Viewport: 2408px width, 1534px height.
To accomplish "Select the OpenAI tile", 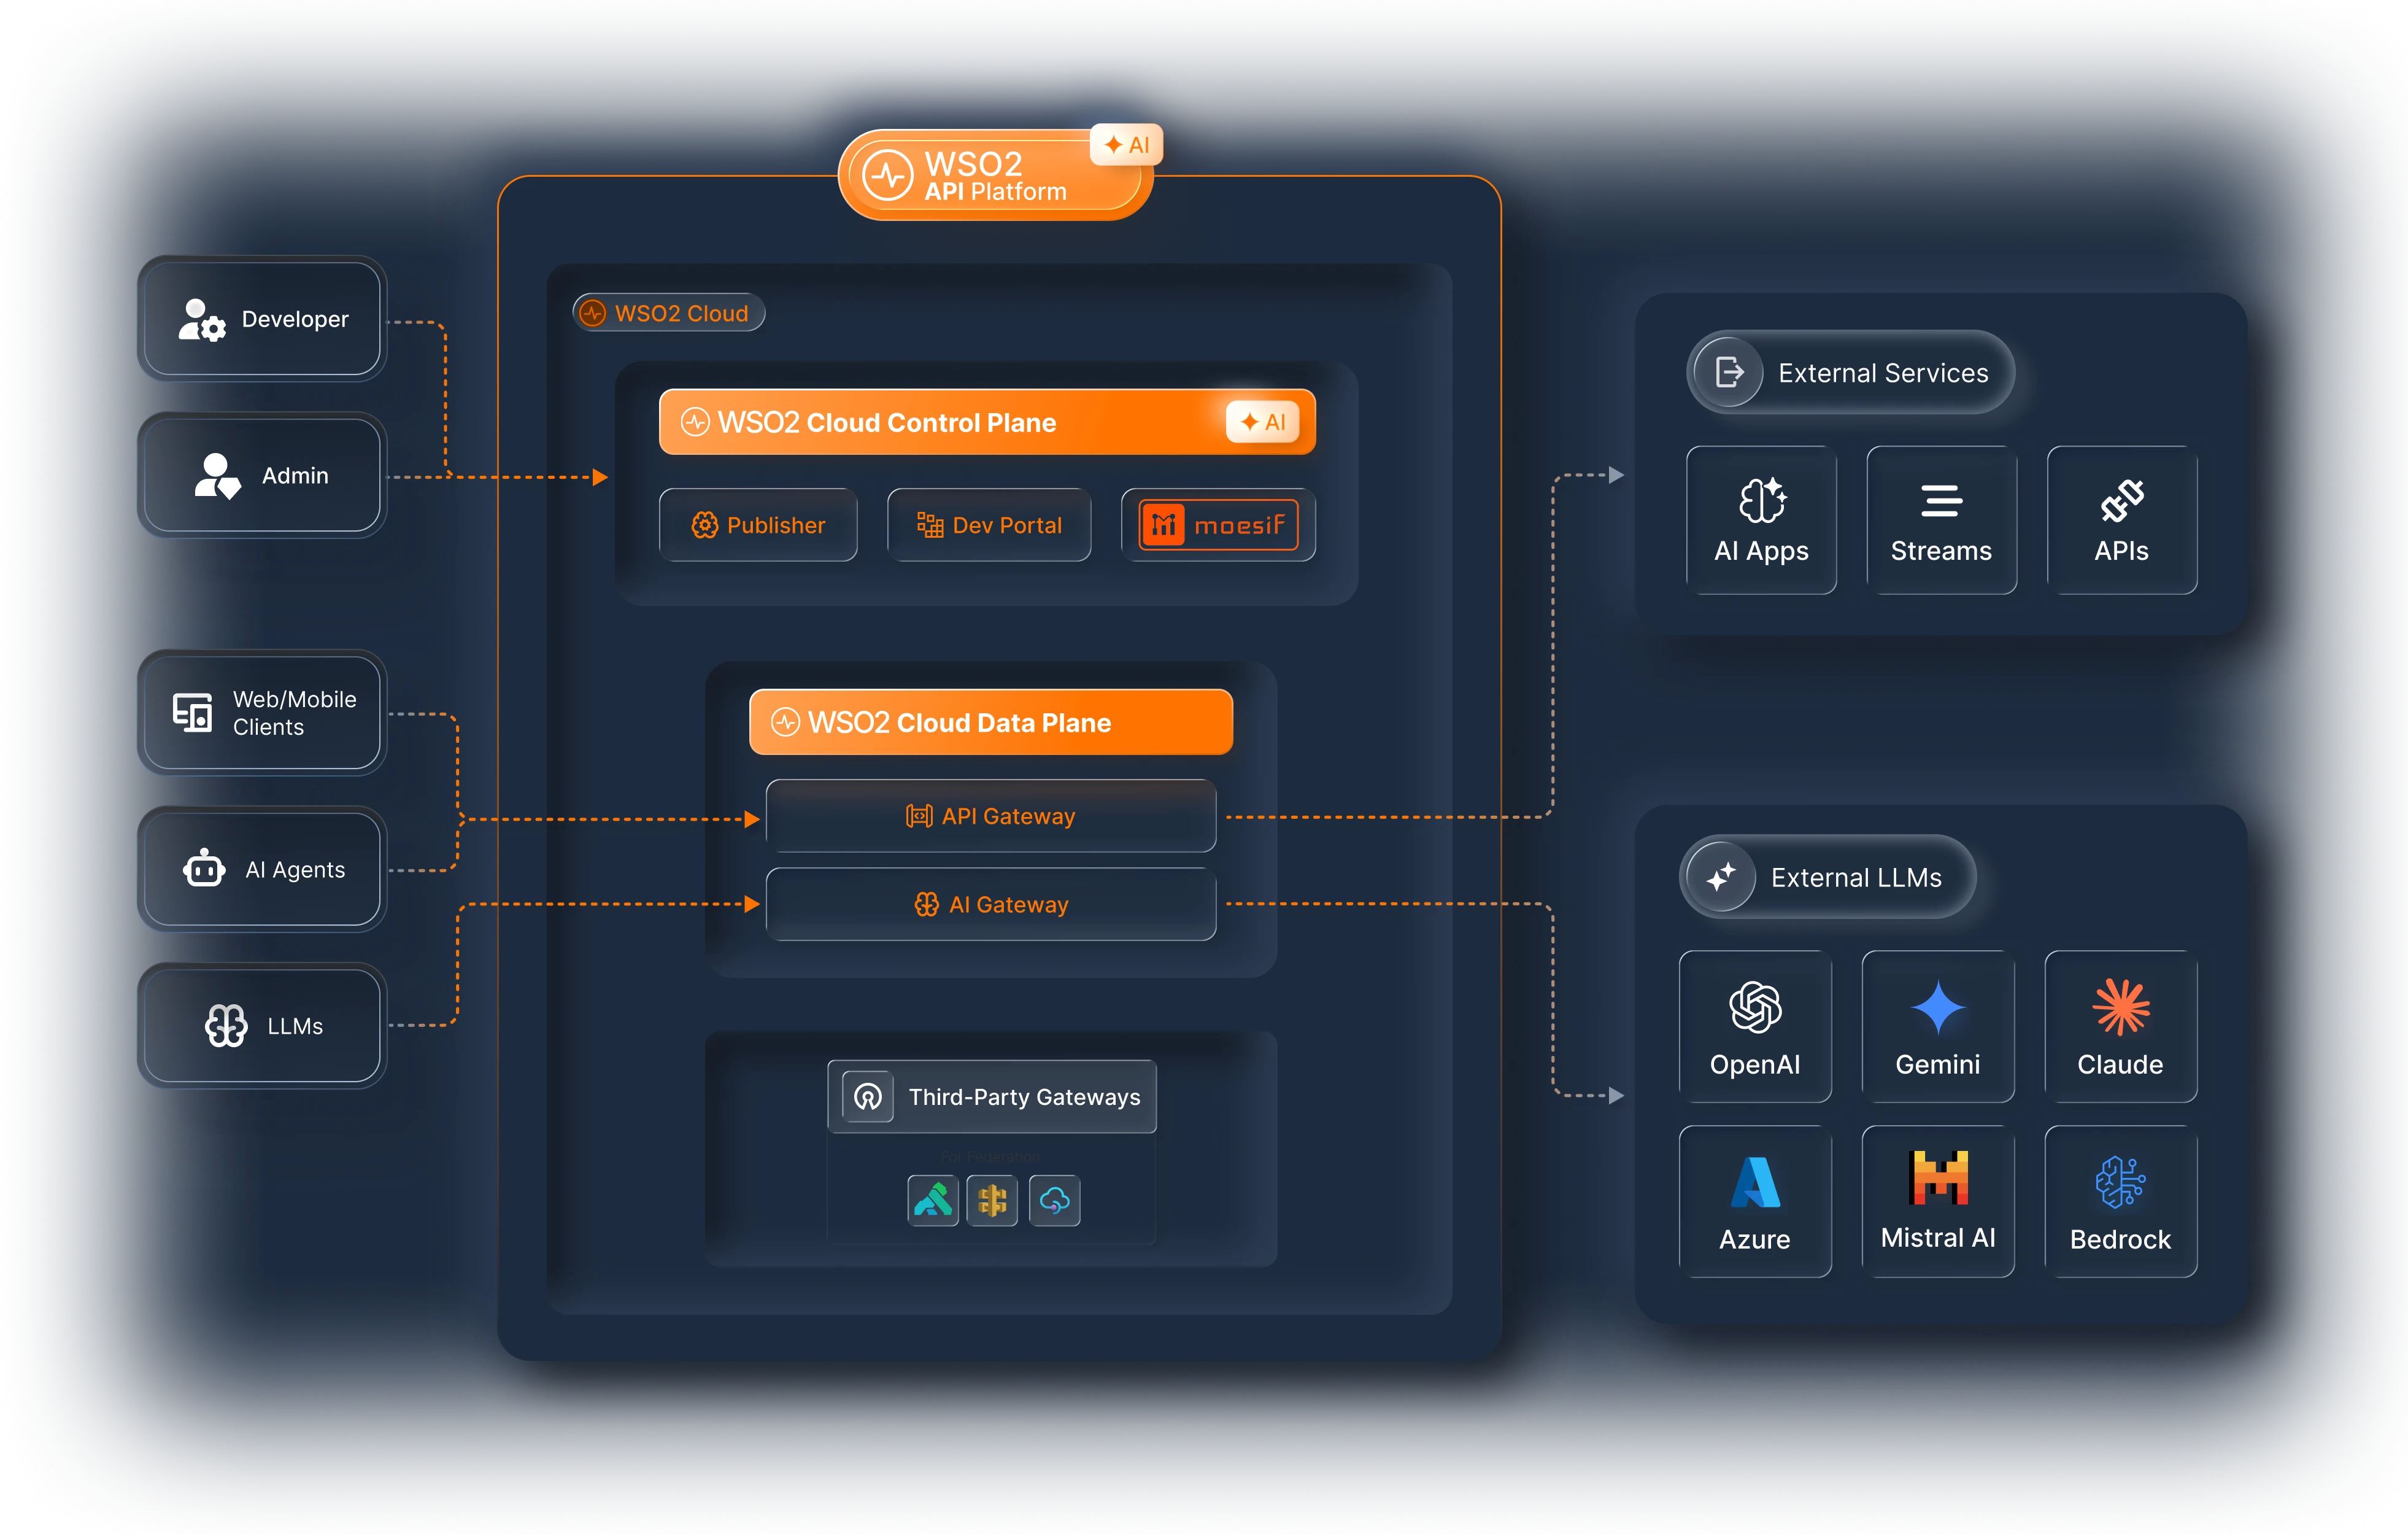I will pos(1755,1026).
